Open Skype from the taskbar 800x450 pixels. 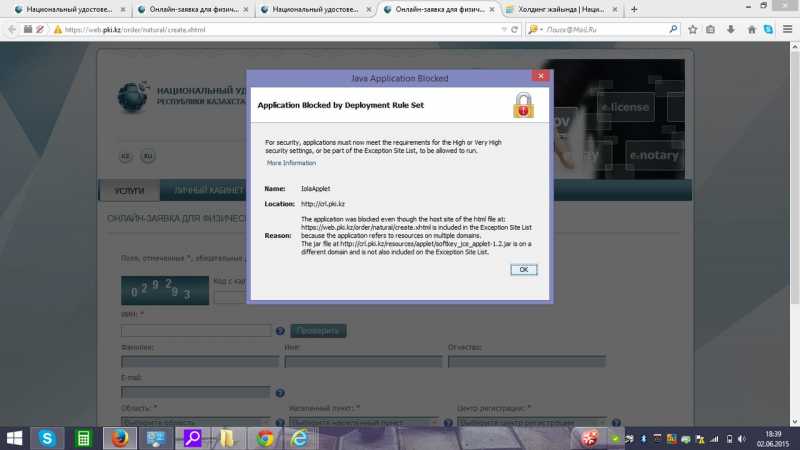point(47,438)
